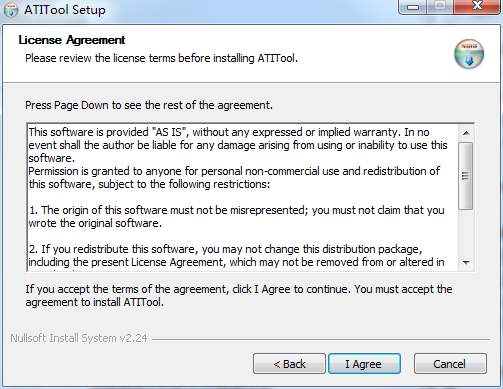Click the ATITool Setup title bar installer icon
This screenshot has width=503, height=389.
(x=10, y=10)
